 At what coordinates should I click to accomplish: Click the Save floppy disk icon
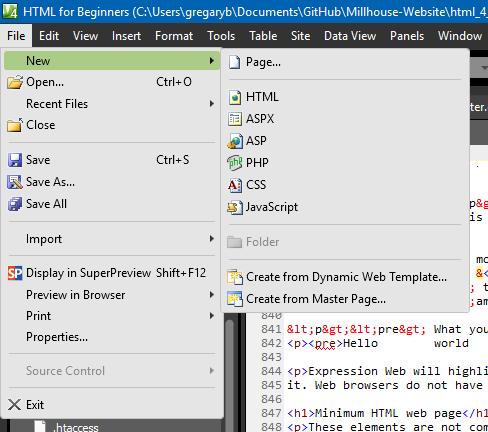(15, 160)
